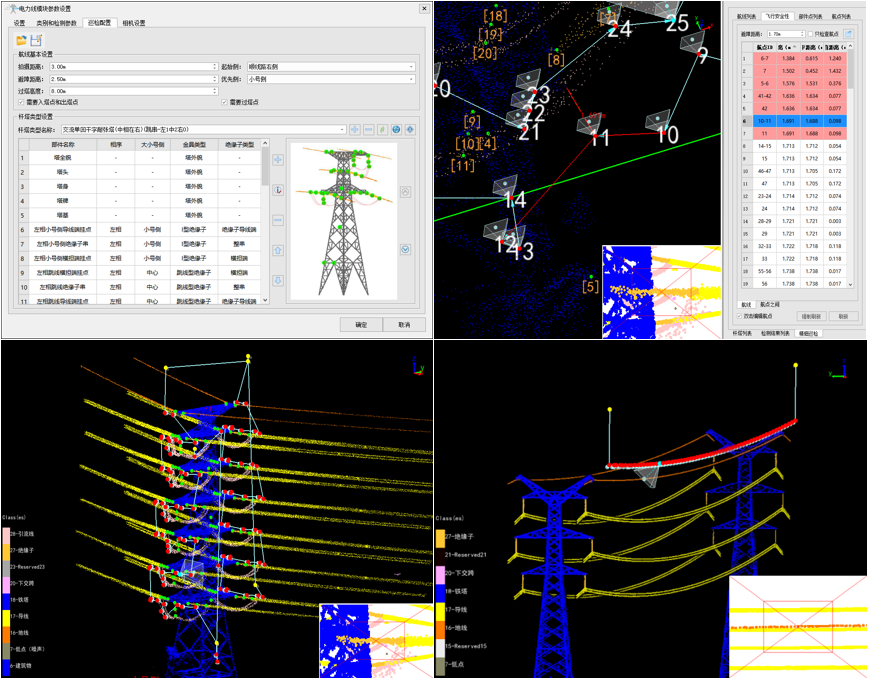The width and height of the screenshot is (869, 680).
Task: Click the remove tower type minus icon
Action: coord(369,130)
